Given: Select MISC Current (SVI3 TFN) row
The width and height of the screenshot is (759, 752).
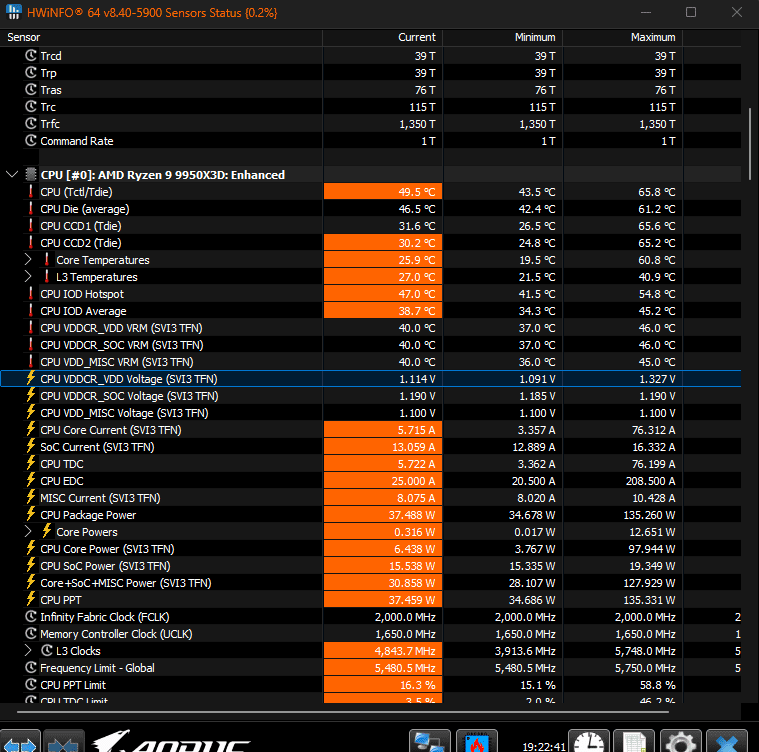Looking at the screenshot, I should coord(371,498).
